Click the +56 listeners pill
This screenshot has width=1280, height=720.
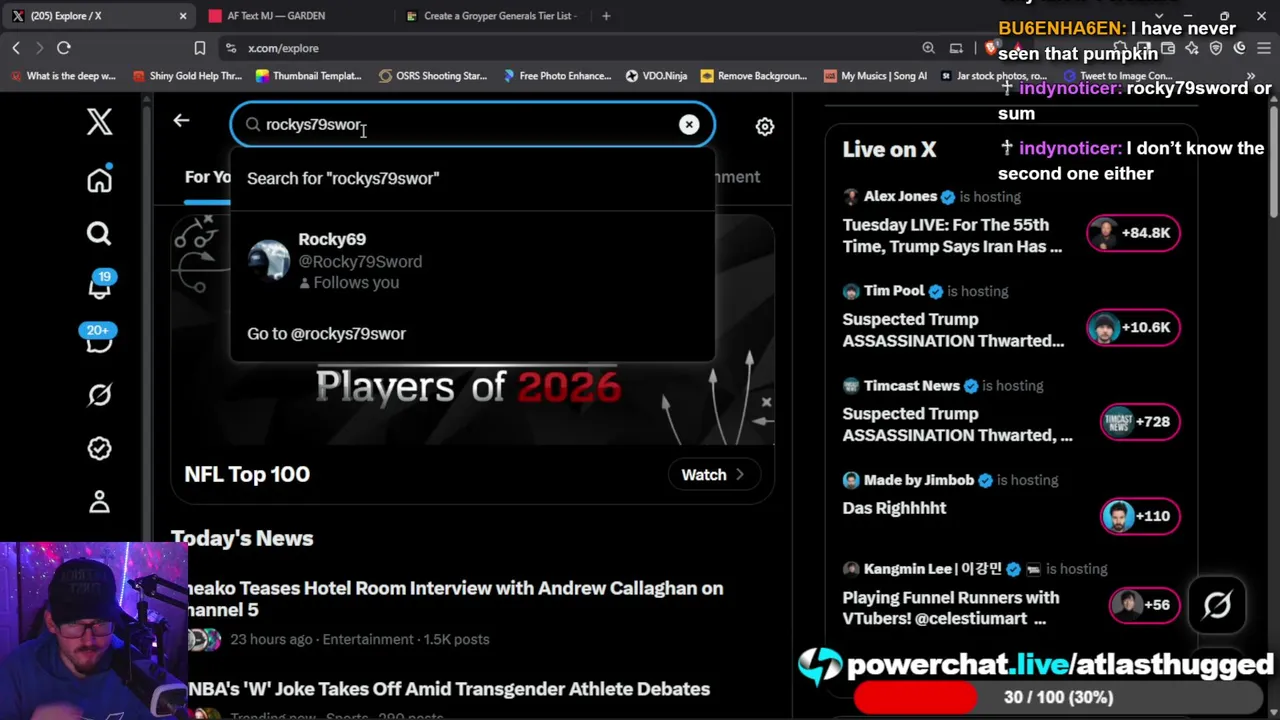pos(1144,605)
